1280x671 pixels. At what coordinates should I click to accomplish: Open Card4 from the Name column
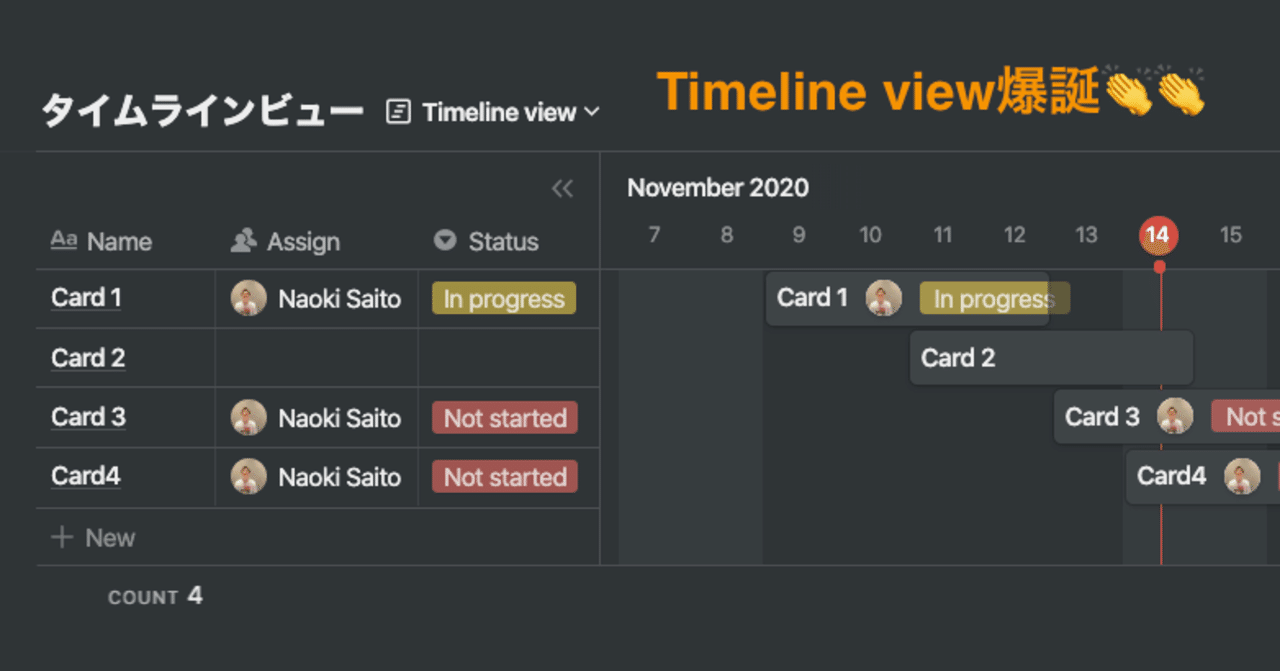coord(86,476)
